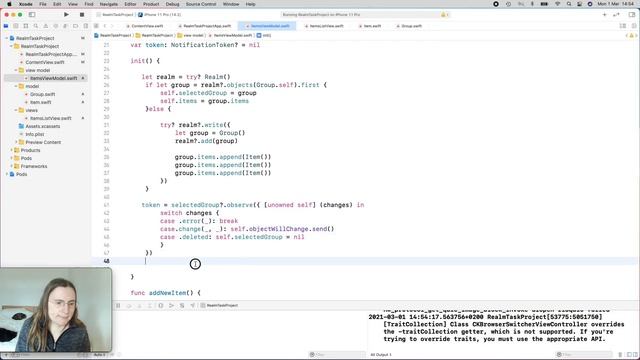Toggle the variables view pane button in console
The height and width of the screenshot is (360, 640).
[x=629, y=355]
